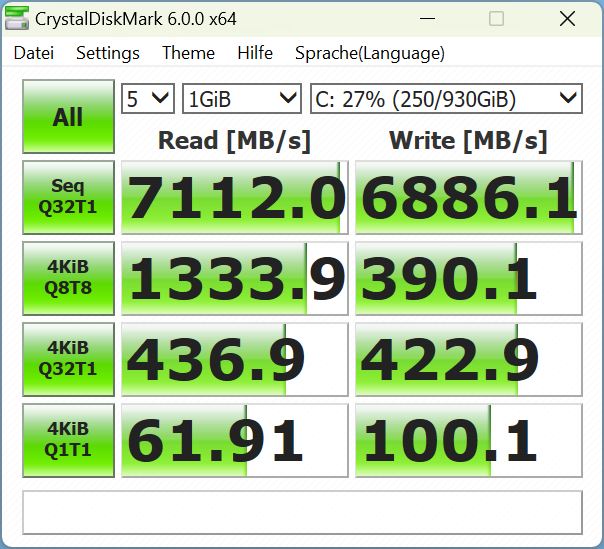Viewport: 604px width, 549px height.
Task: Open the Sprache(Language) menu
Action: [x=370, y=53]
